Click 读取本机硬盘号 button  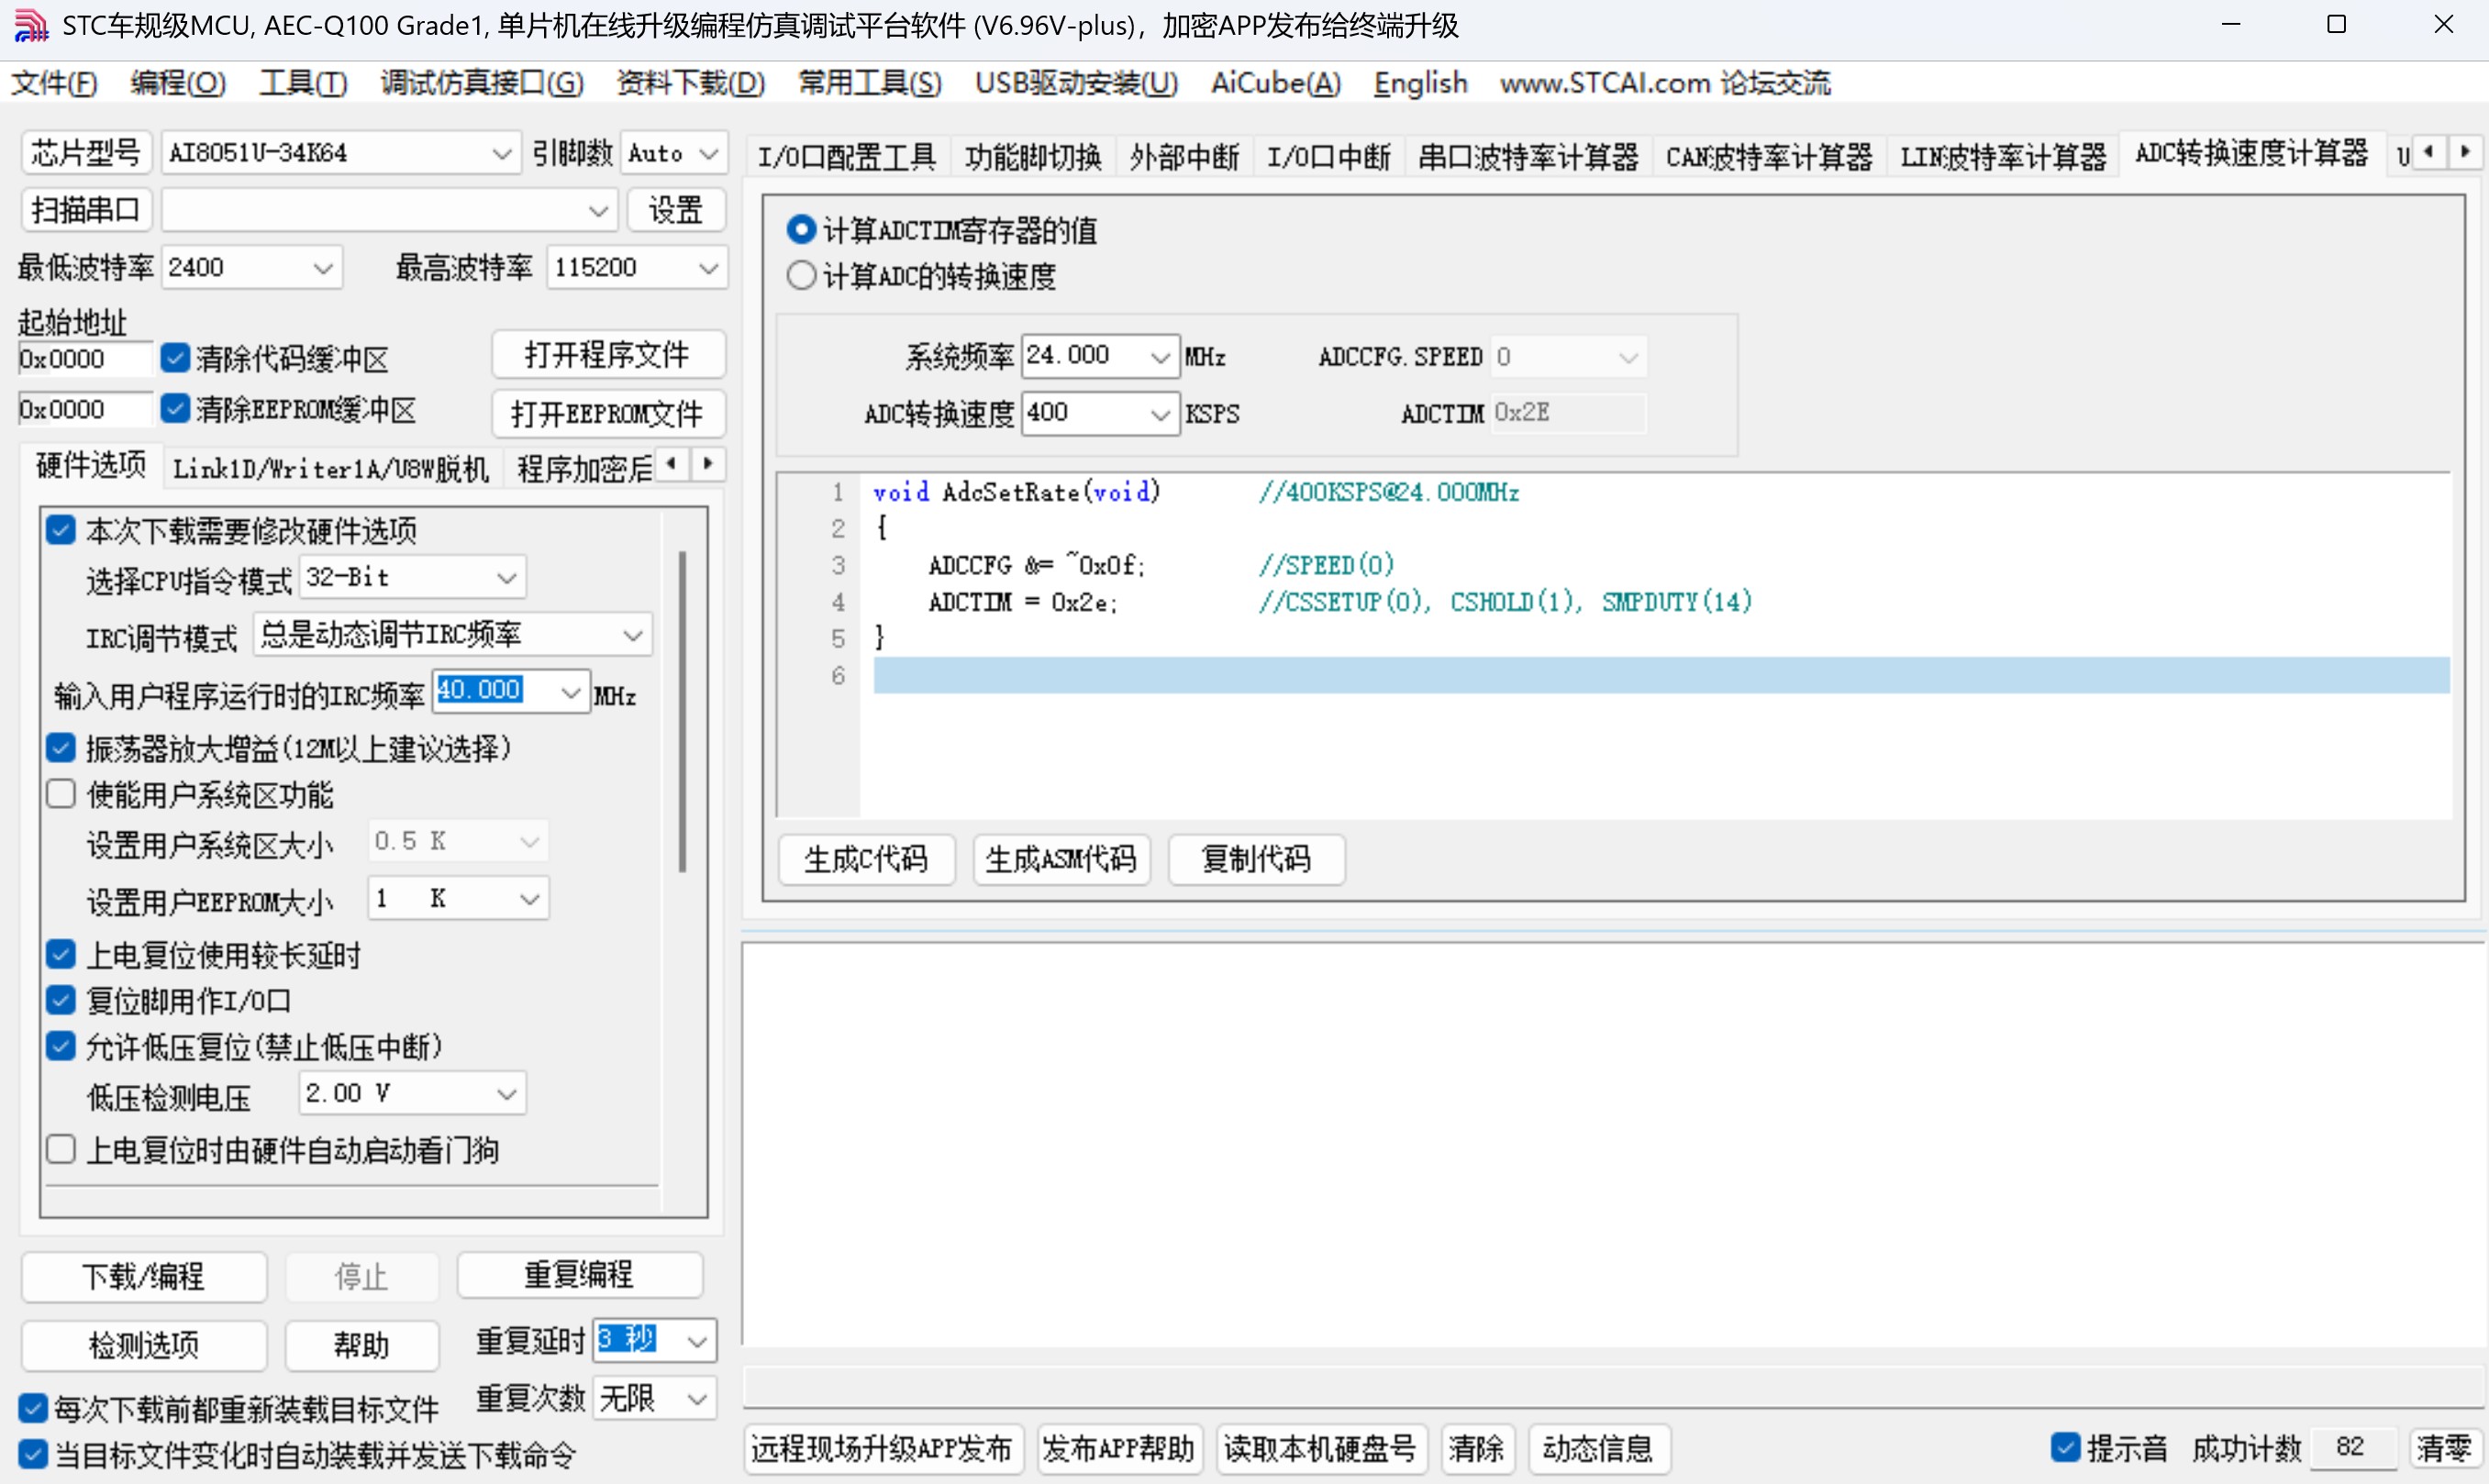1321,1448
